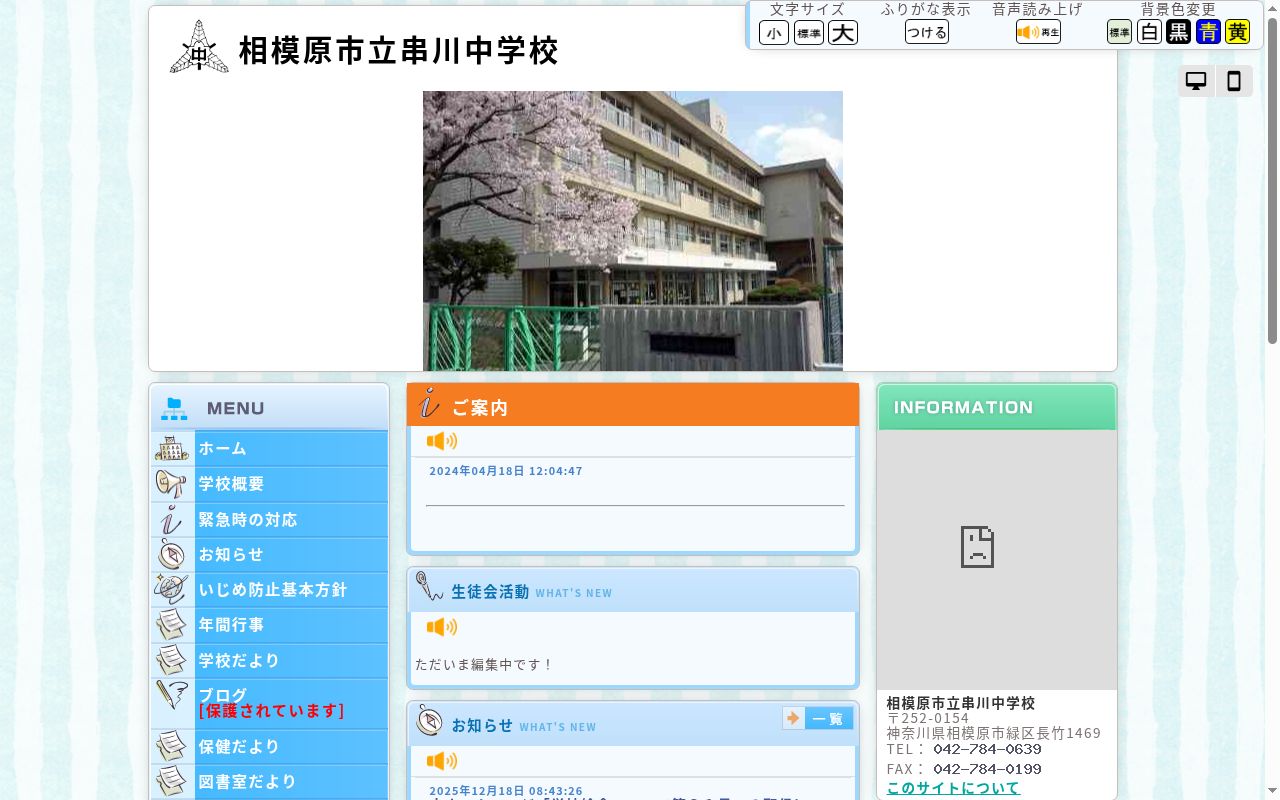Image resolution: width=1280 pixels, height=800 pixels.
Task: Click the ただいま編集中です！ text
Action: click(484, 664)
